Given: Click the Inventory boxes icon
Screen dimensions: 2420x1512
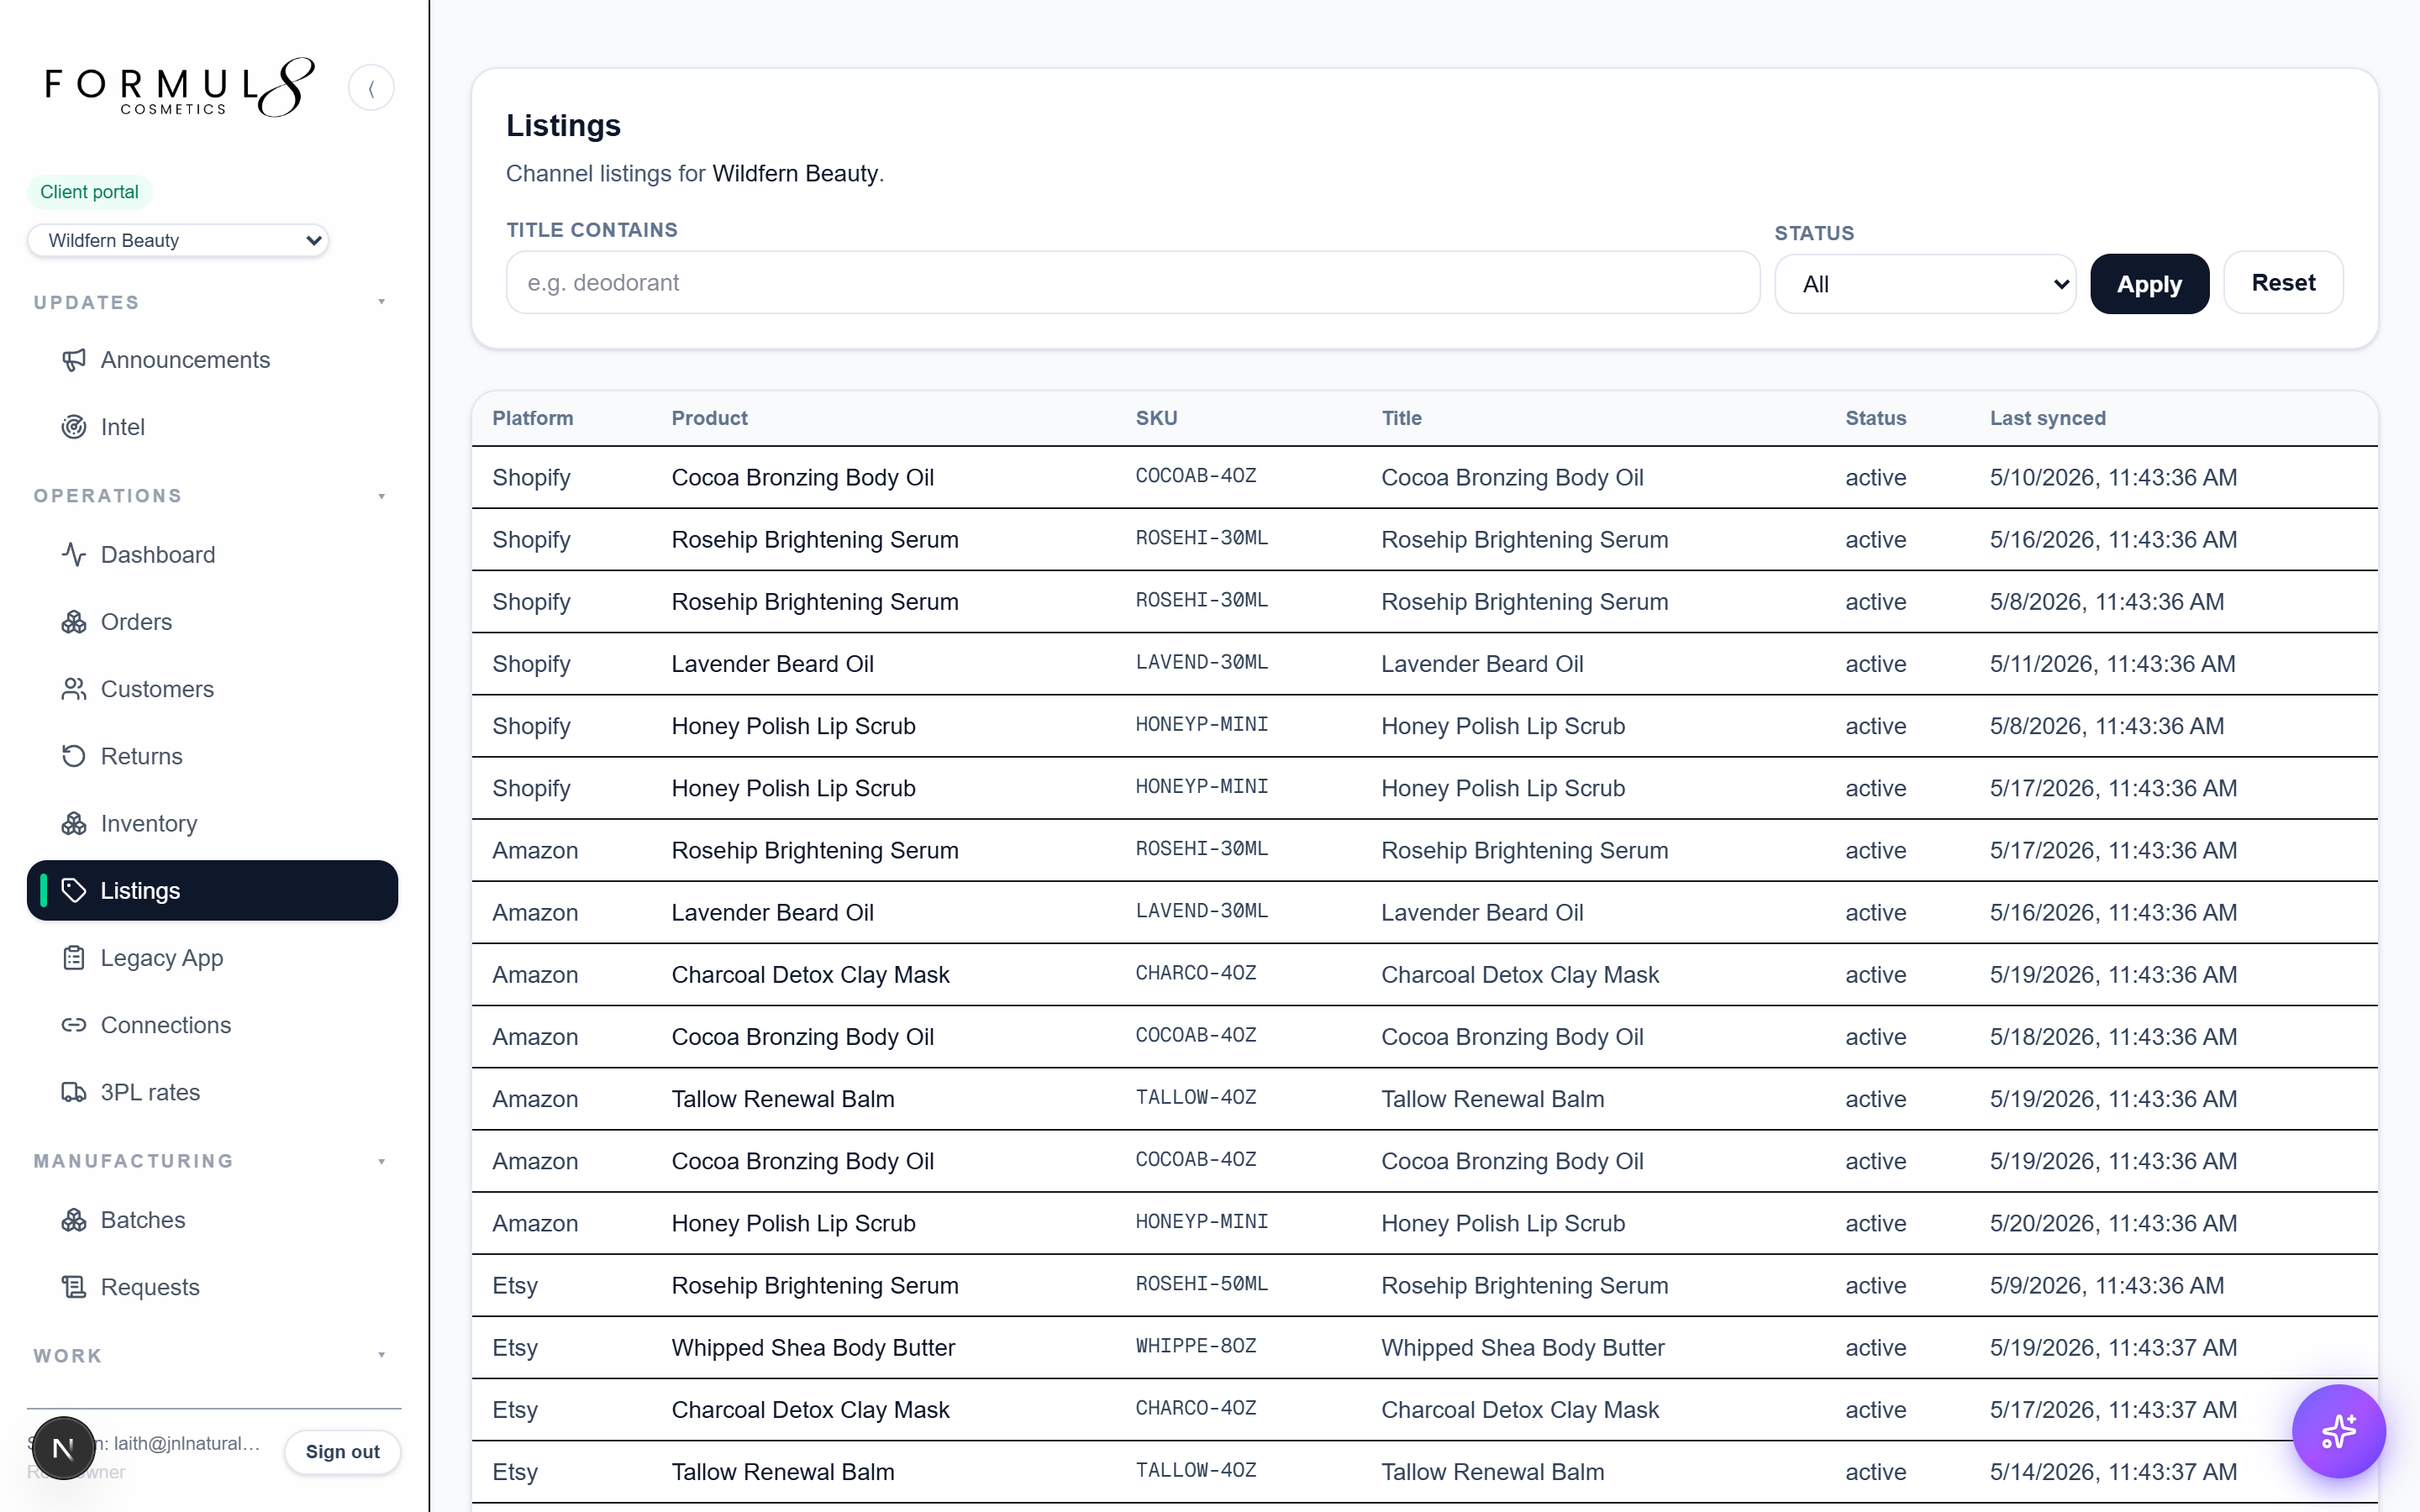Looking at the screenshot, I should click(x=74, y=823).
